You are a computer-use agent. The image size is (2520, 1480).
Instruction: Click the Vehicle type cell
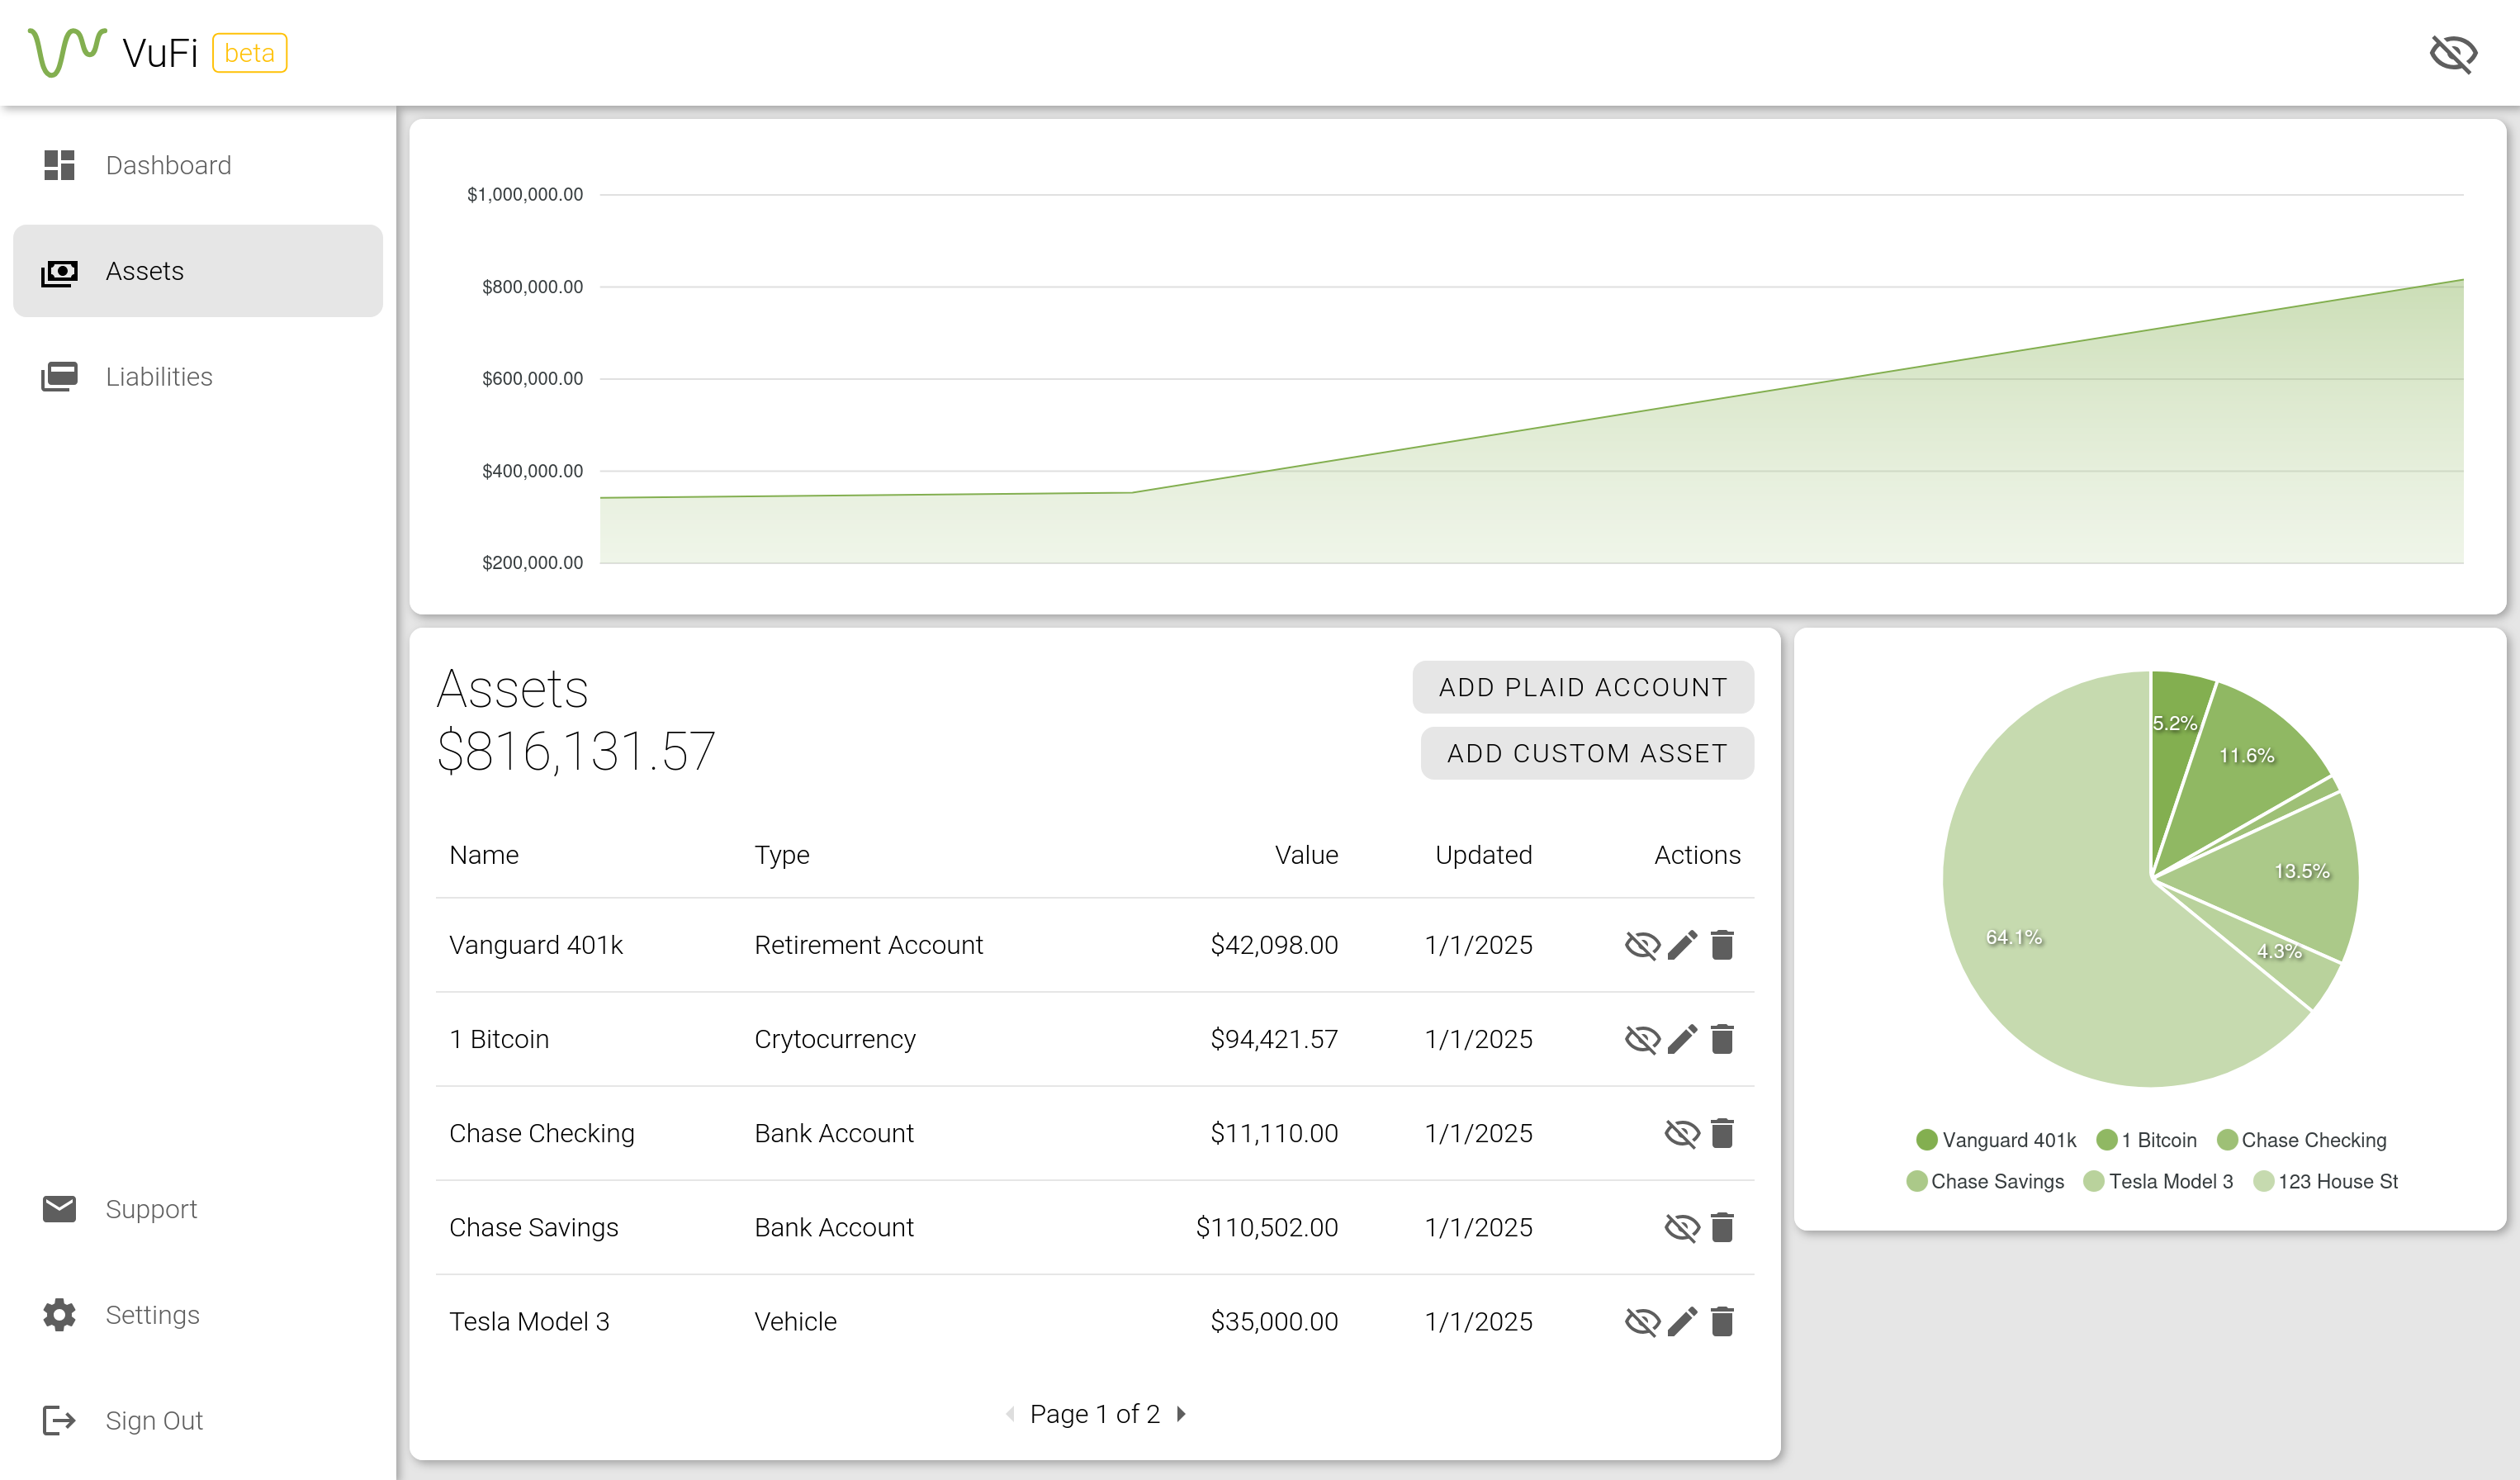(795, 1321)
